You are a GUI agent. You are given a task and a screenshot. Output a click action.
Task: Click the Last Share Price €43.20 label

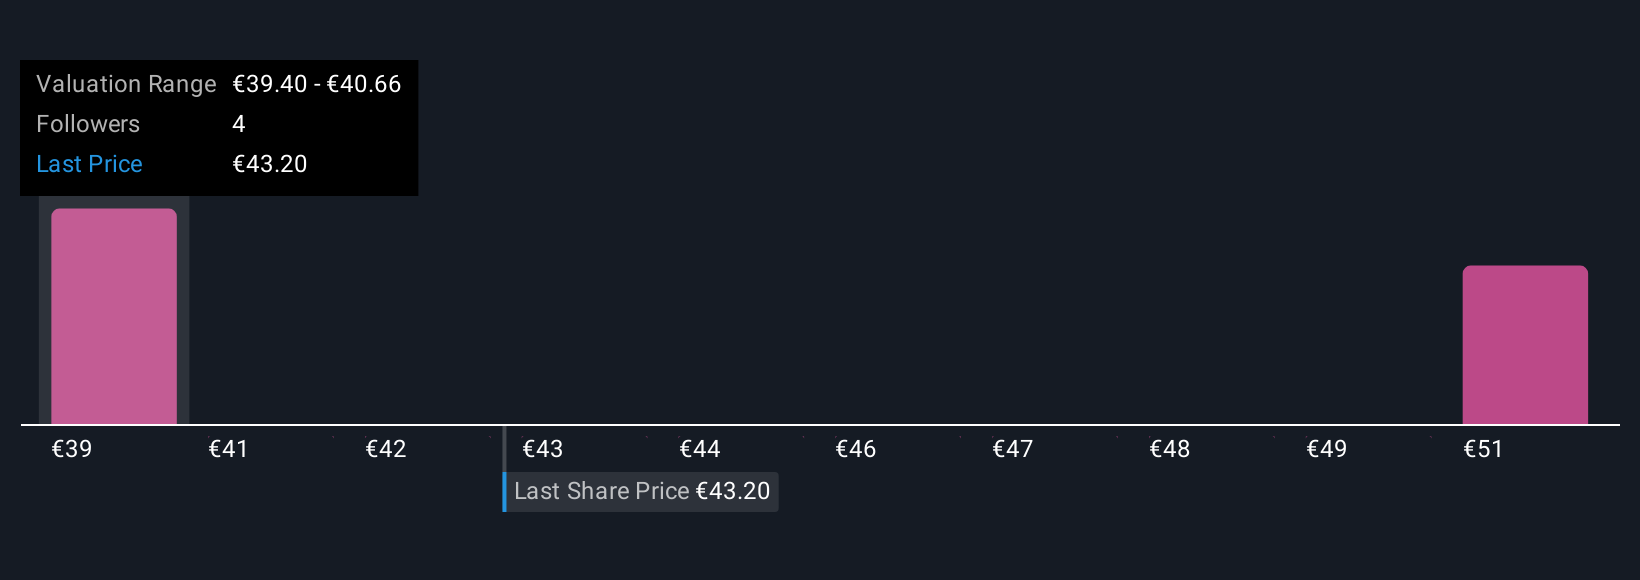click(x=641, y=491)
